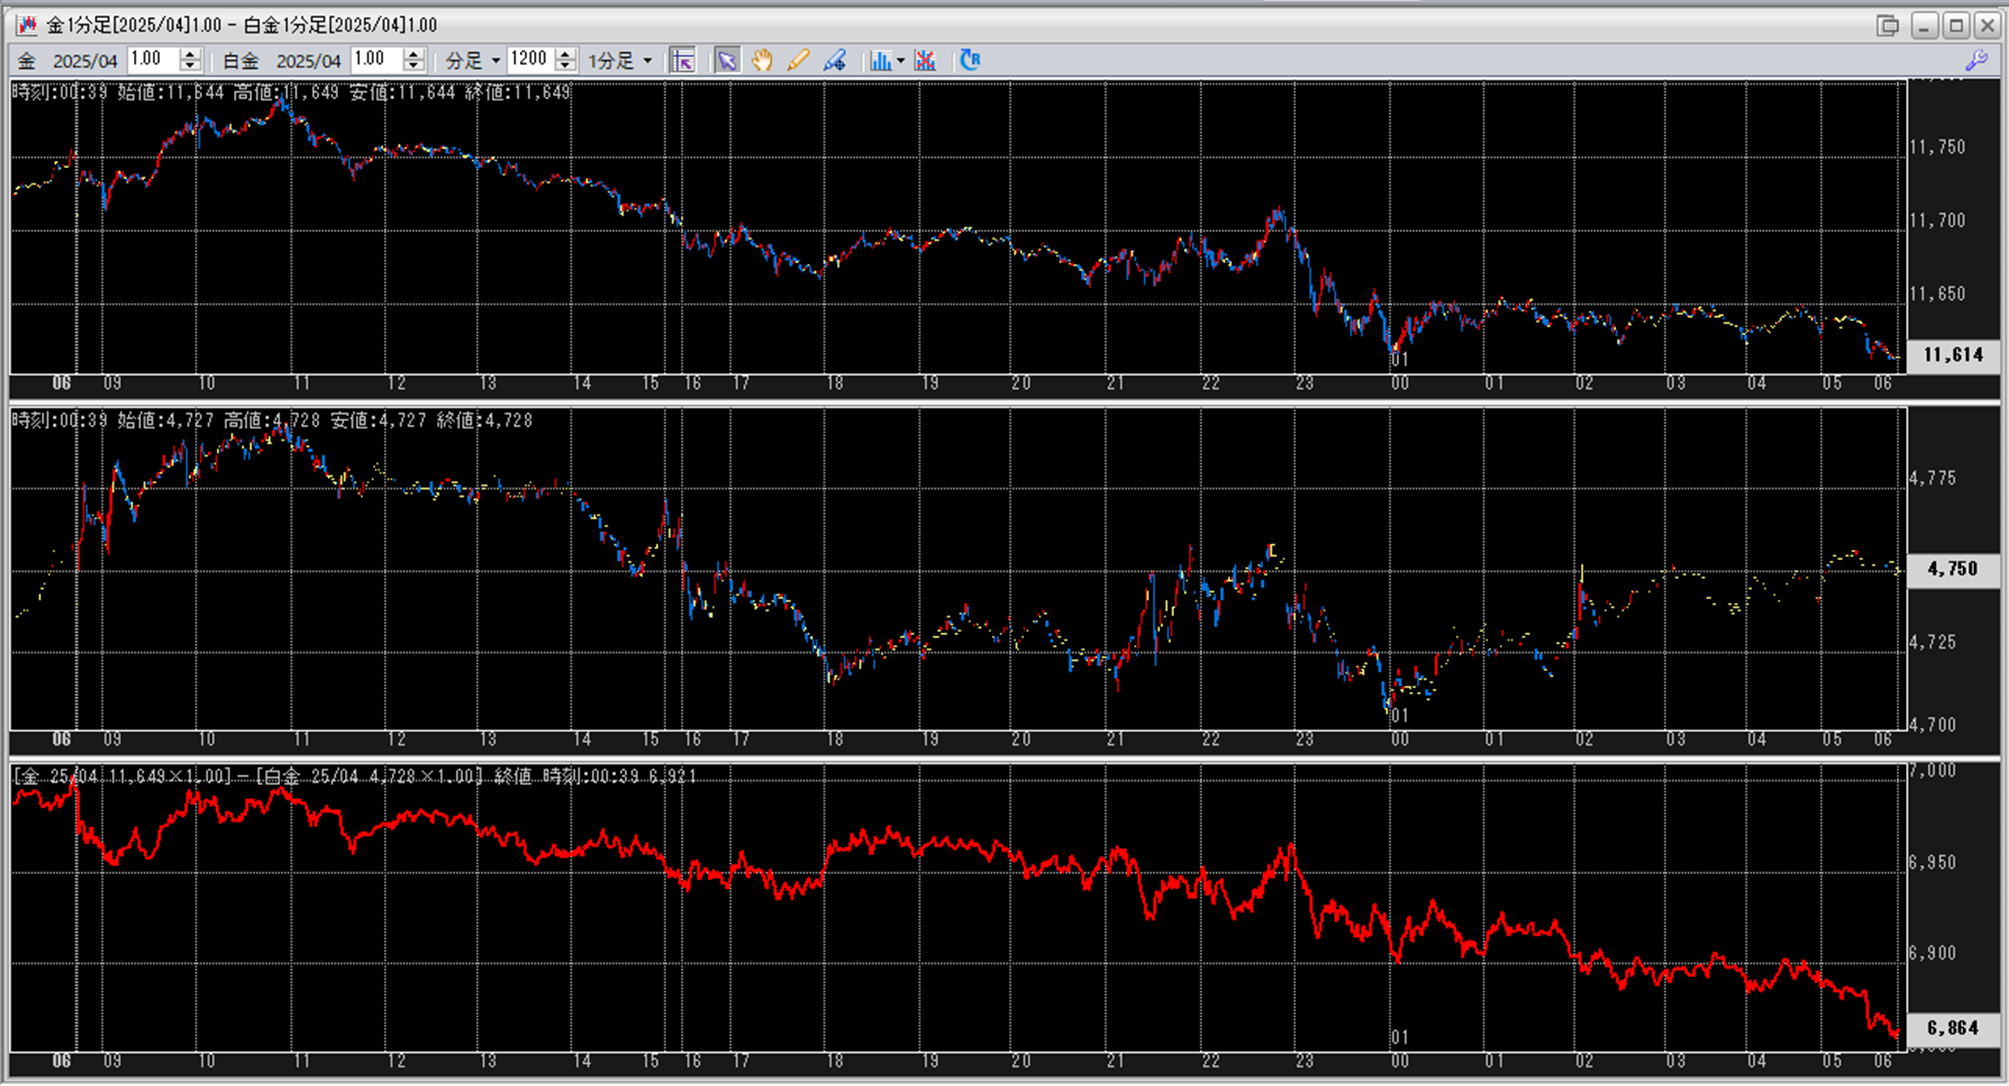This screenshot has width=2009, height=1086.
Task: Decrease the platinum 1.00 multiplier stepper
Action: tap(414, 67)
